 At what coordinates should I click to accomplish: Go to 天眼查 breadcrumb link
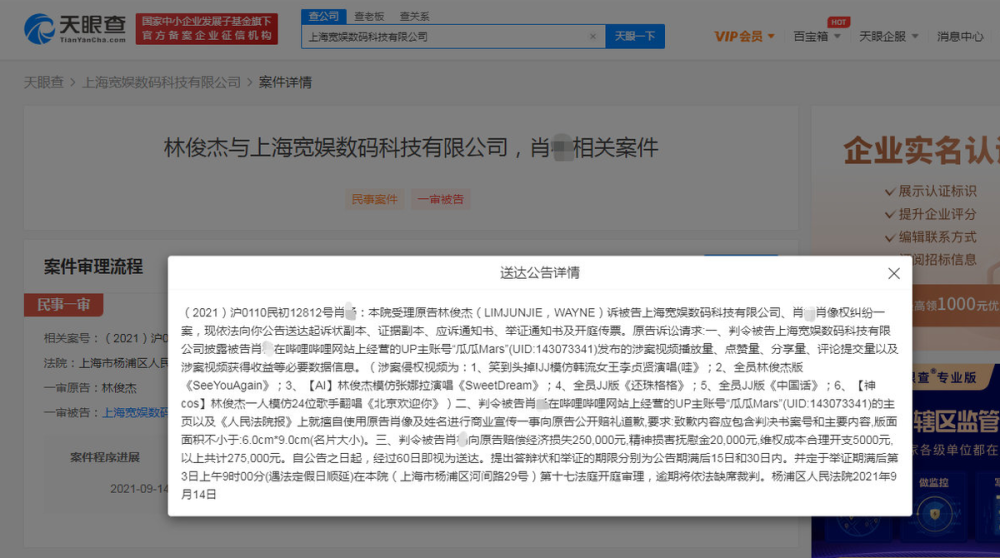[x=43, y=82]
